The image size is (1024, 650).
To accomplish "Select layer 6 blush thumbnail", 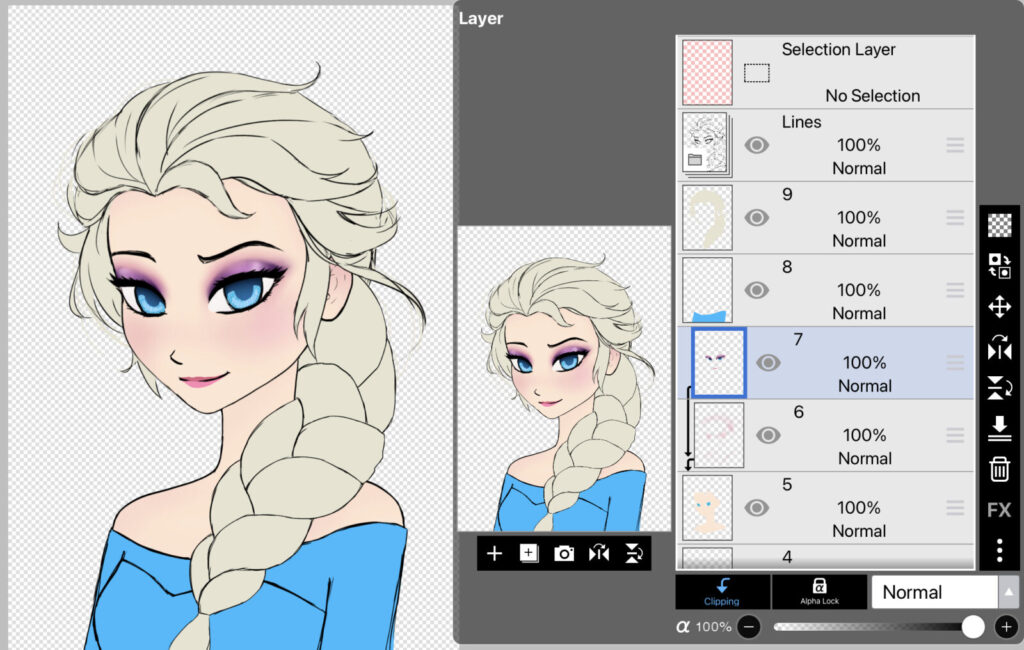I will [x=719, y=435].
